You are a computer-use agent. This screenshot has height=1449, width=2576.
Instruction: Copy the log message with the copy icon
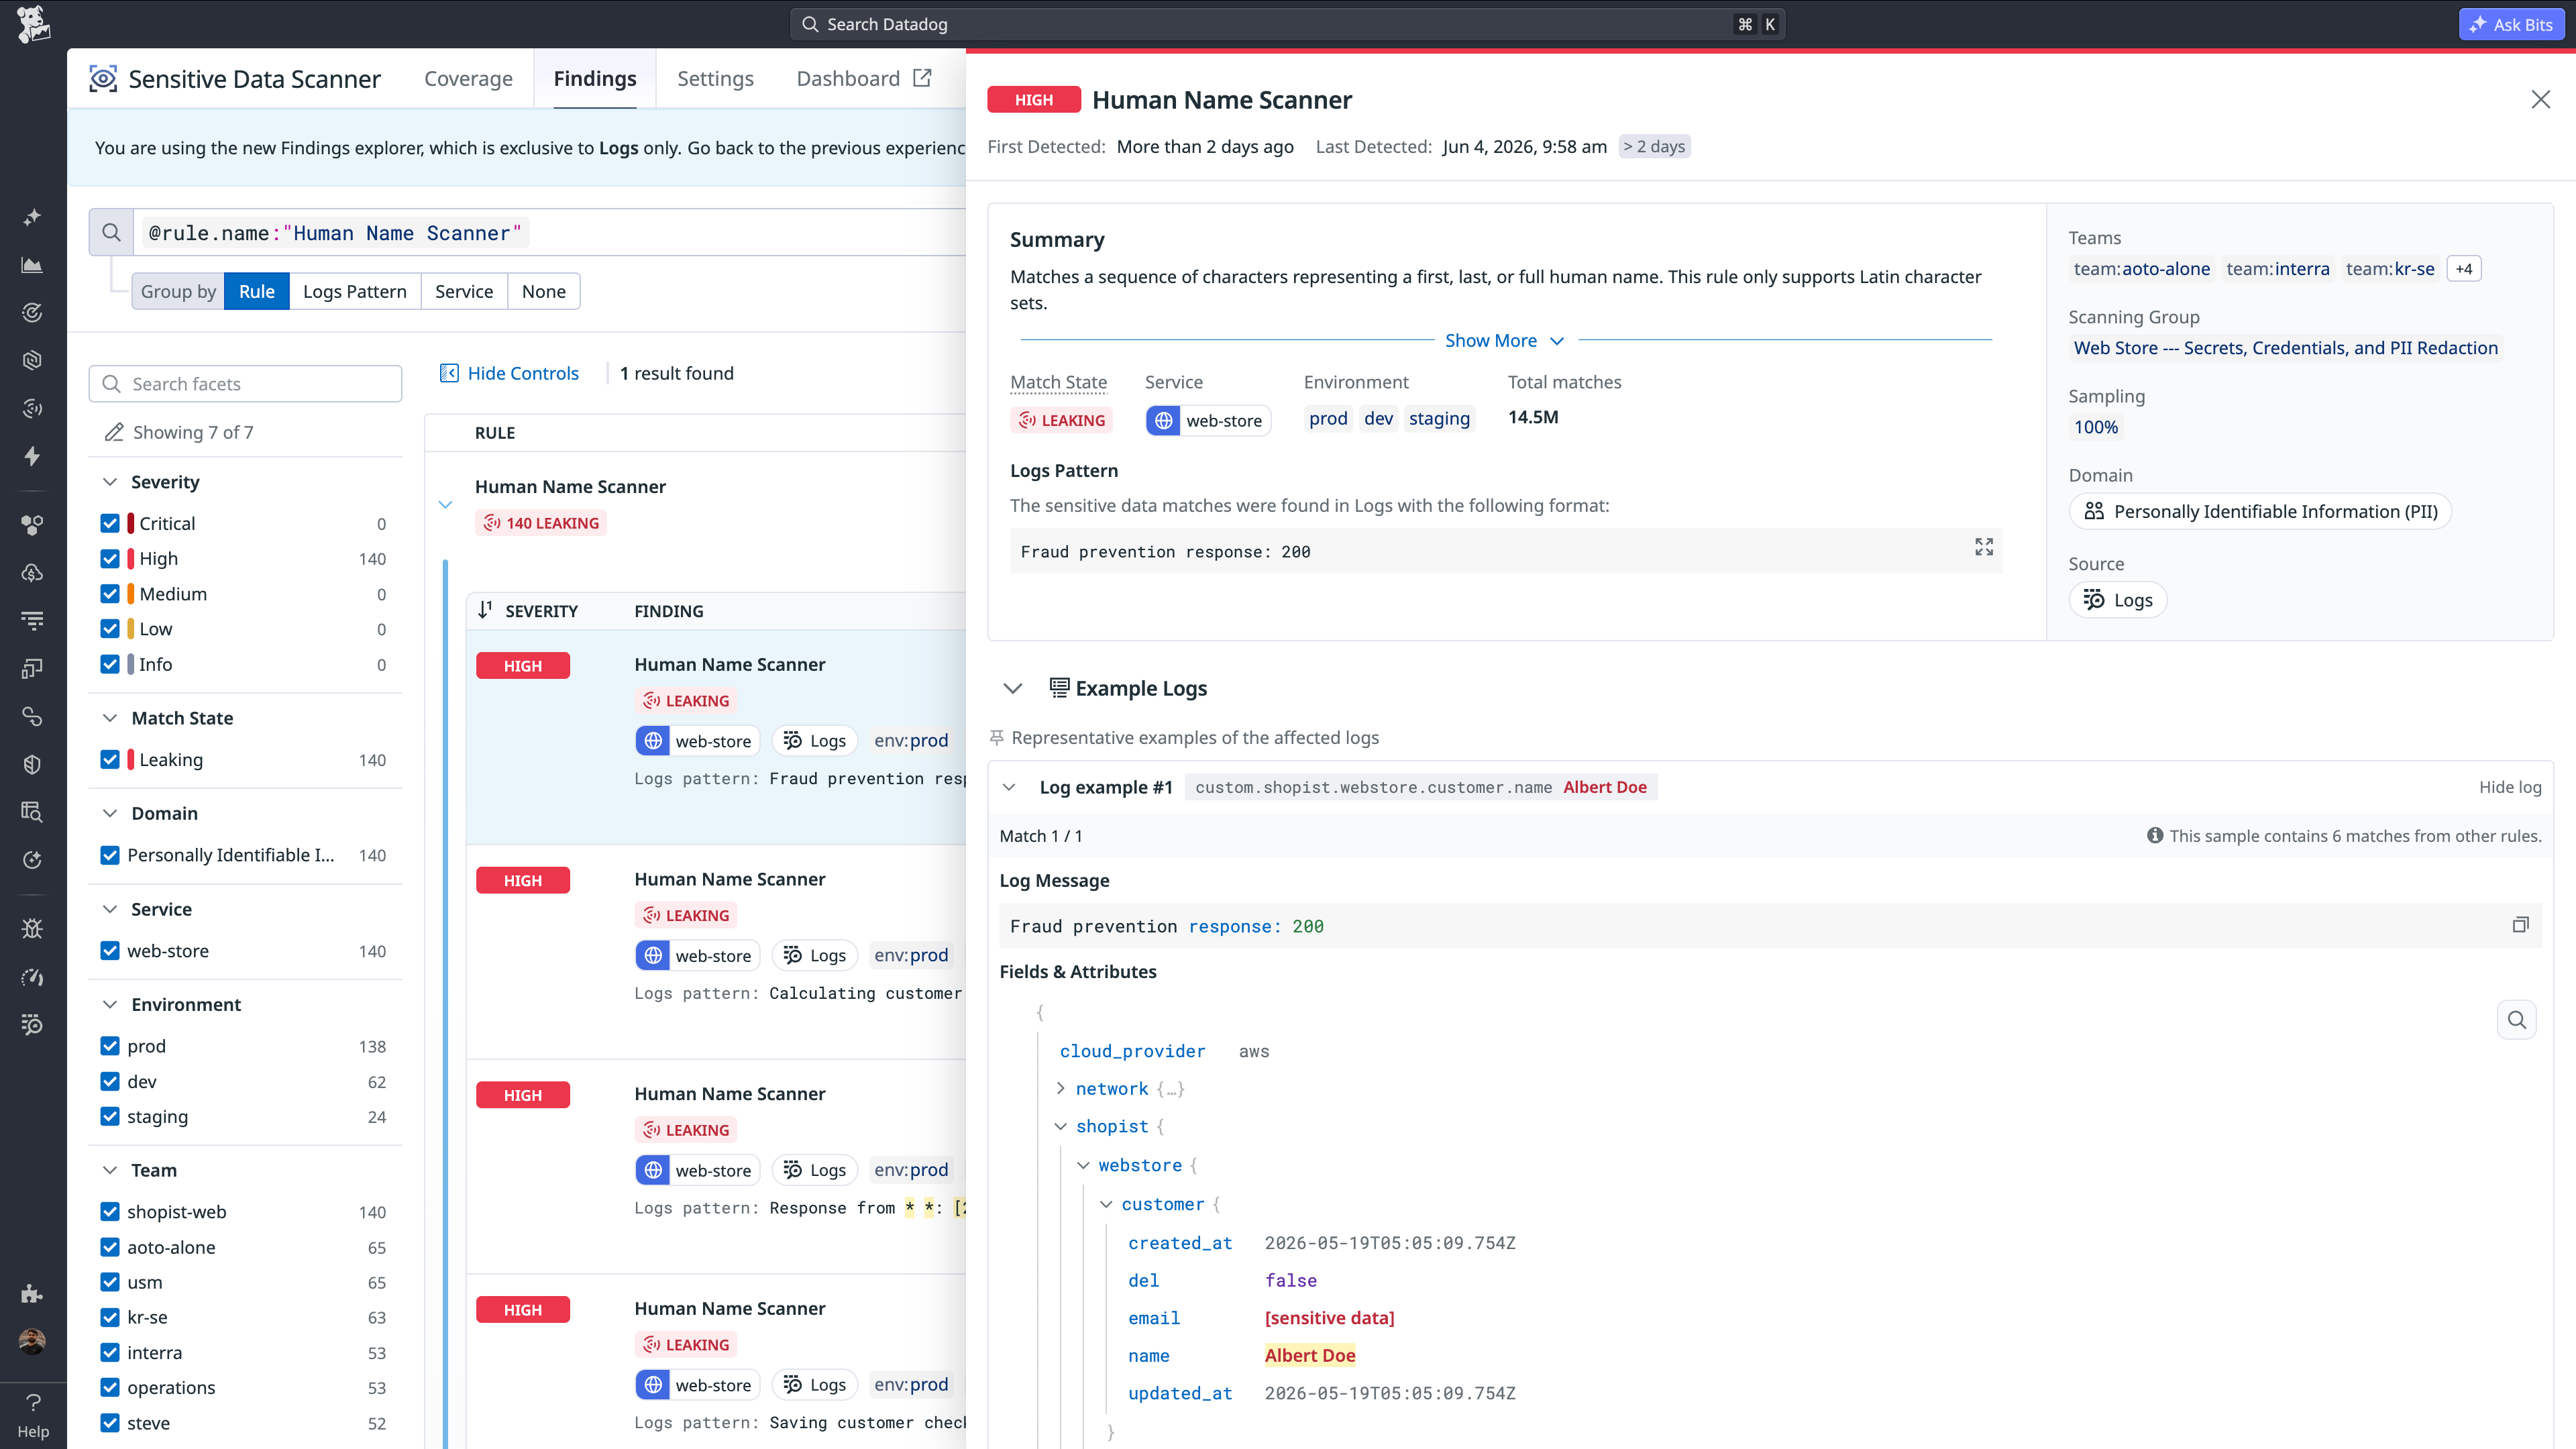pos(2520,925)
